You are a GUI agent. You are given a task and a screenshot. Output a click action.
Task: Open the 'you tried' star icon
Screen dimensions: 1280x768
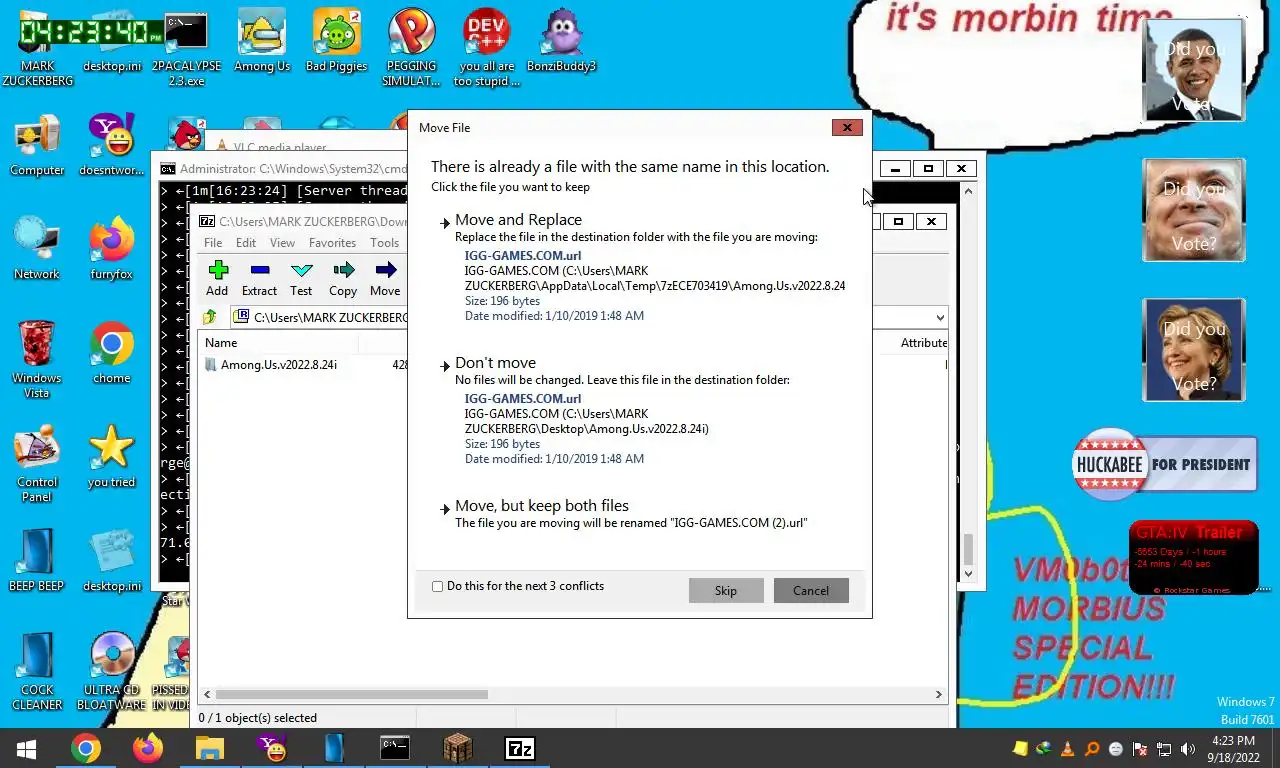pos(112,458)
